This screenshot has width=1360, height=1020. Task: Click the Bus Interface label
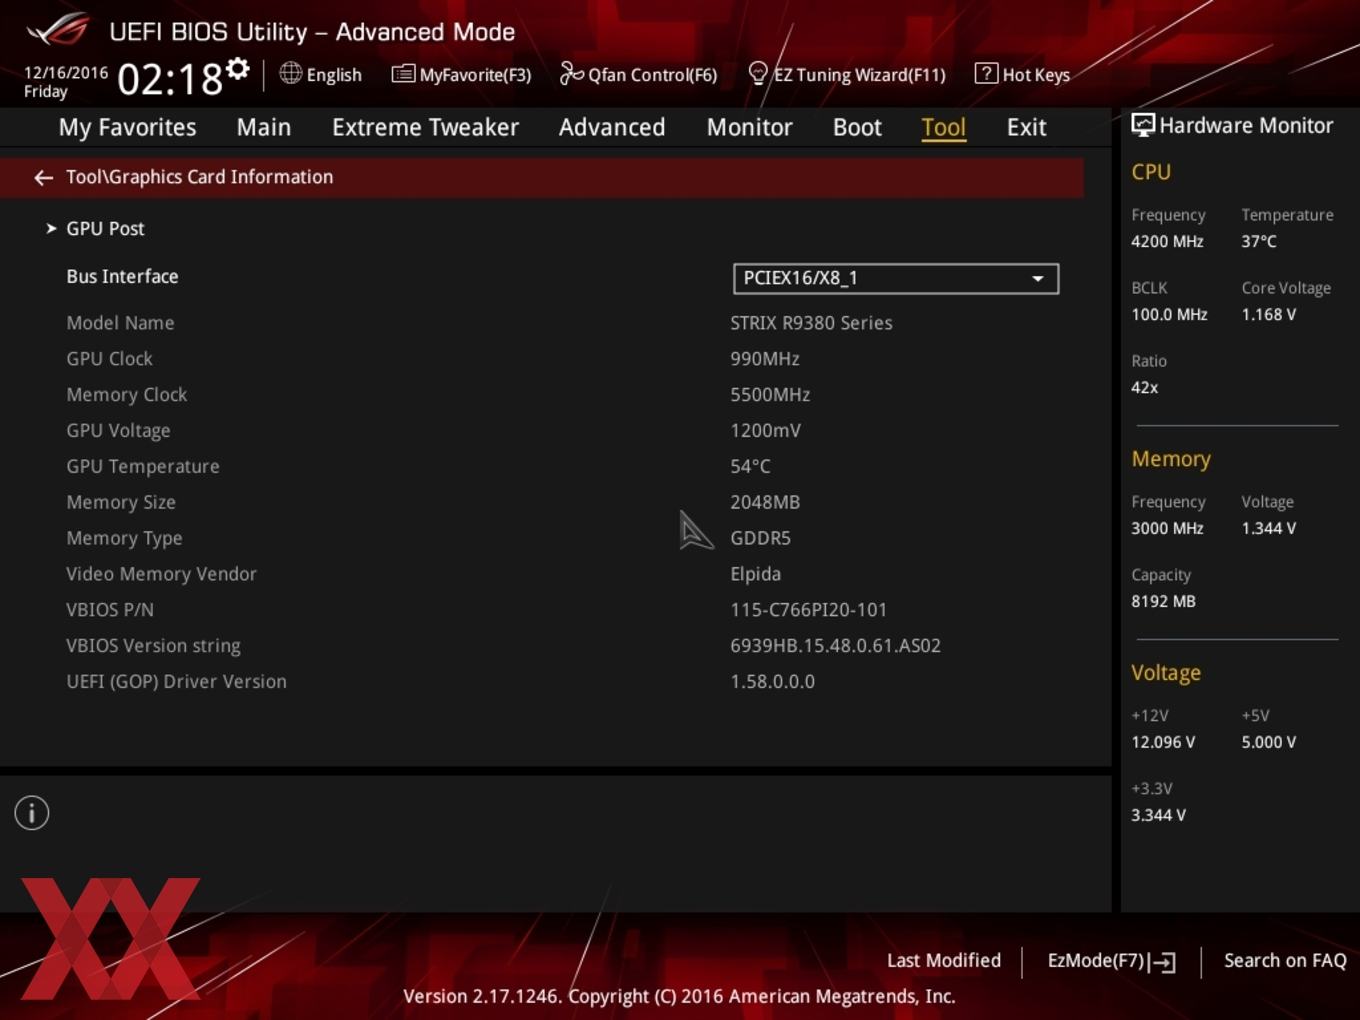[x=122, y=277]
